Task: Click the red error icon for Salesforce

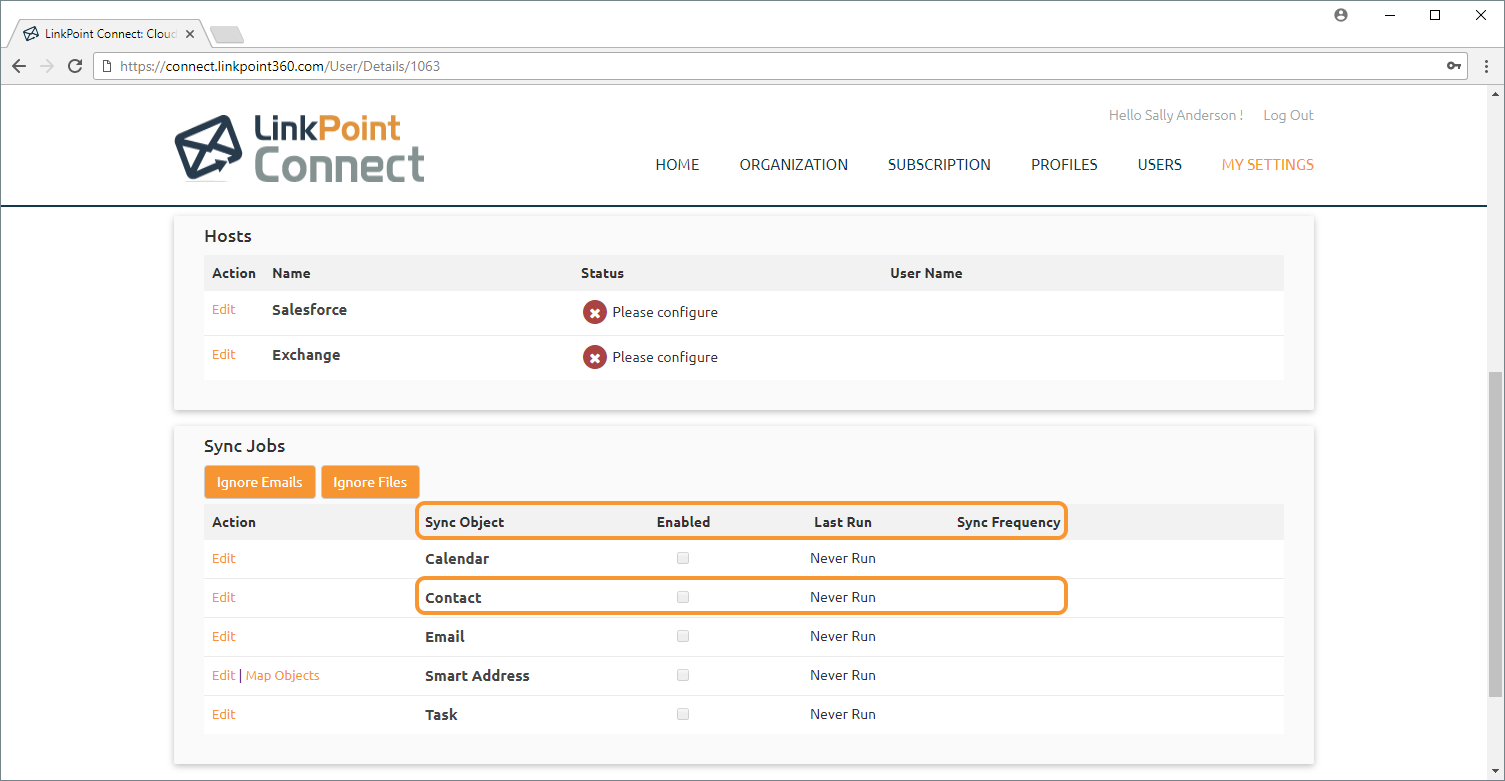Action: [x=594, y=312]
